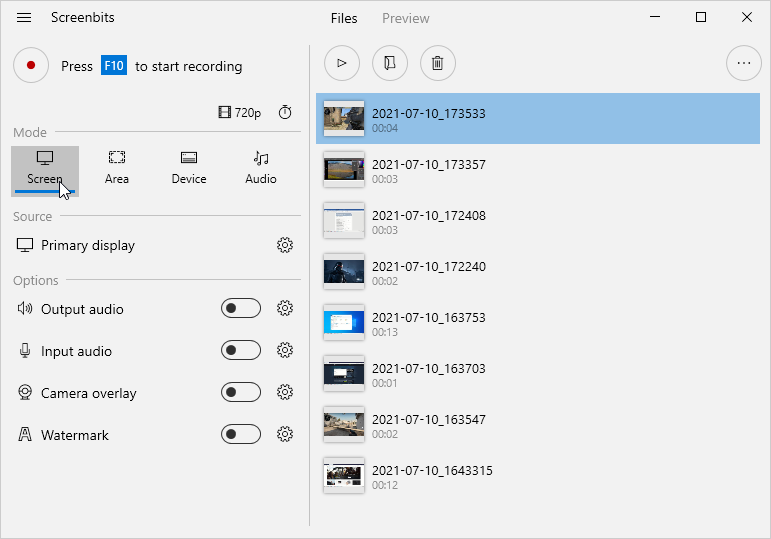Select Area recording mode
This screenshot has width=771, height=539.
117,168
